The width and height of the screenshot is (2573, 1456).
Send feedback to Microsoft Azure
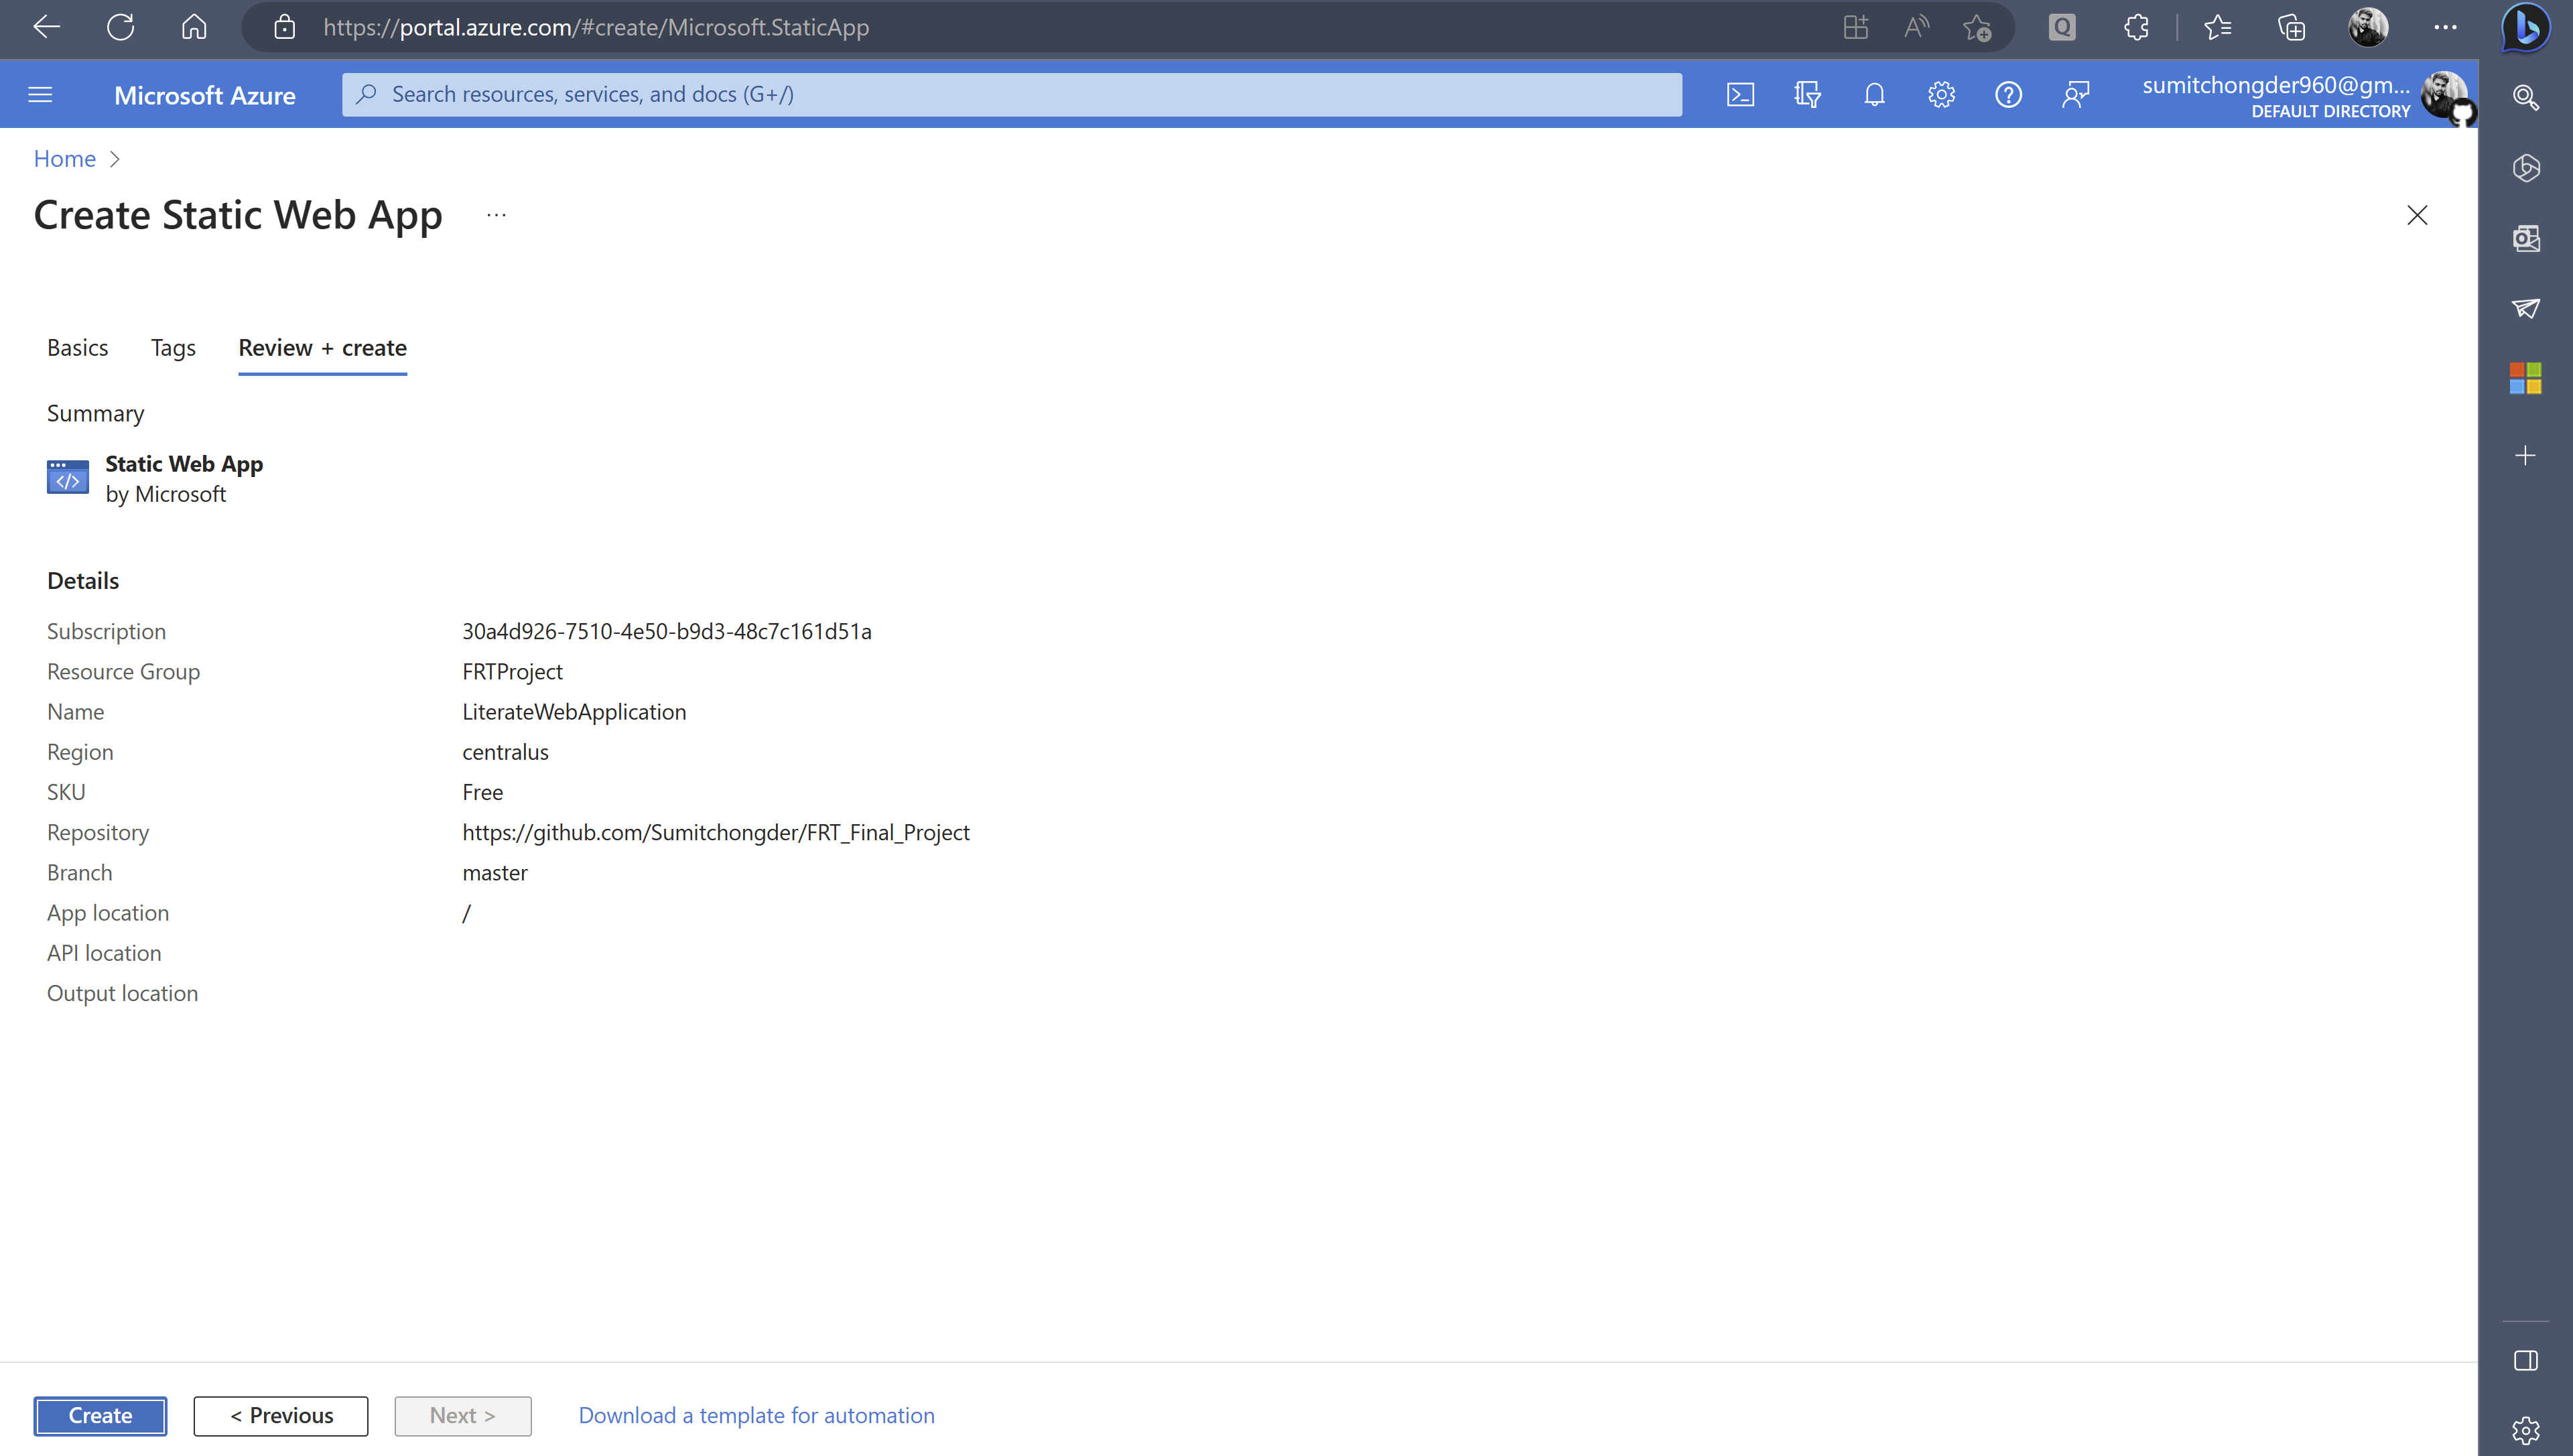[x=2075, y=94]
